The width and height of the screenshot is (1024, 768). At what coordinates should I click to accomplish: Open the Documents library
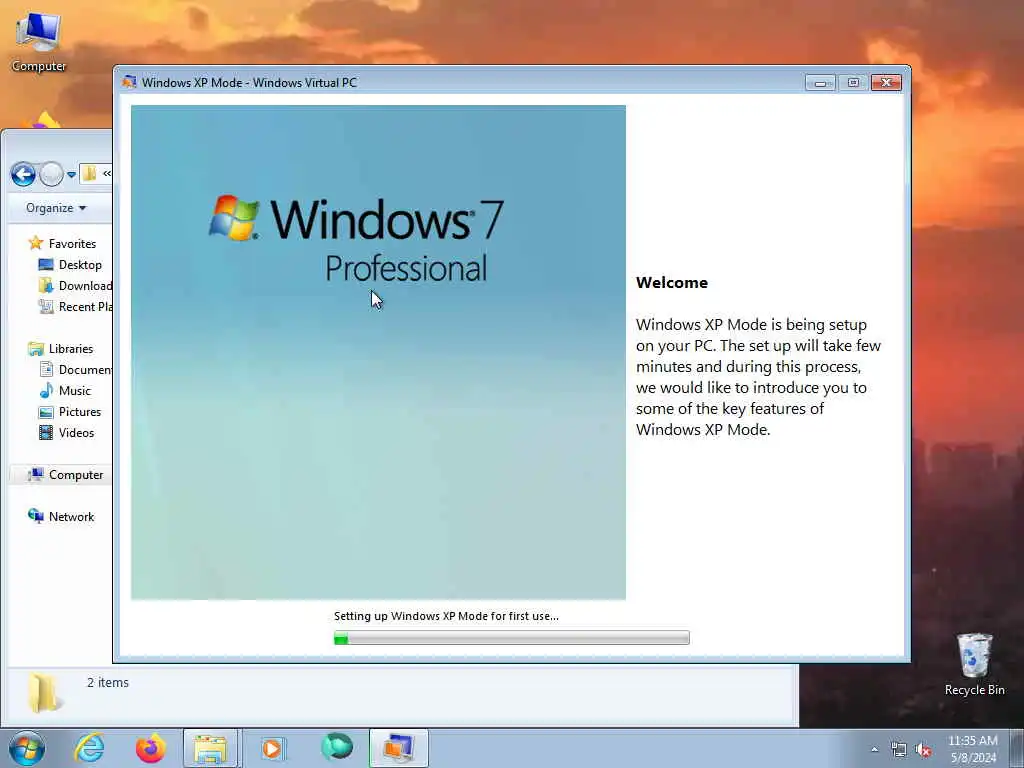point(75,370)
